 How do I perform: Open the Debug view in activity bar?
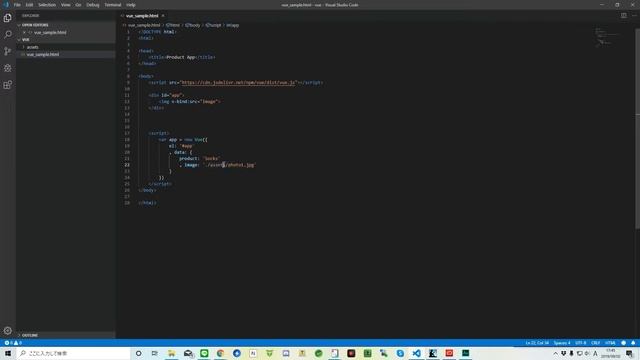tap(7, 68)
